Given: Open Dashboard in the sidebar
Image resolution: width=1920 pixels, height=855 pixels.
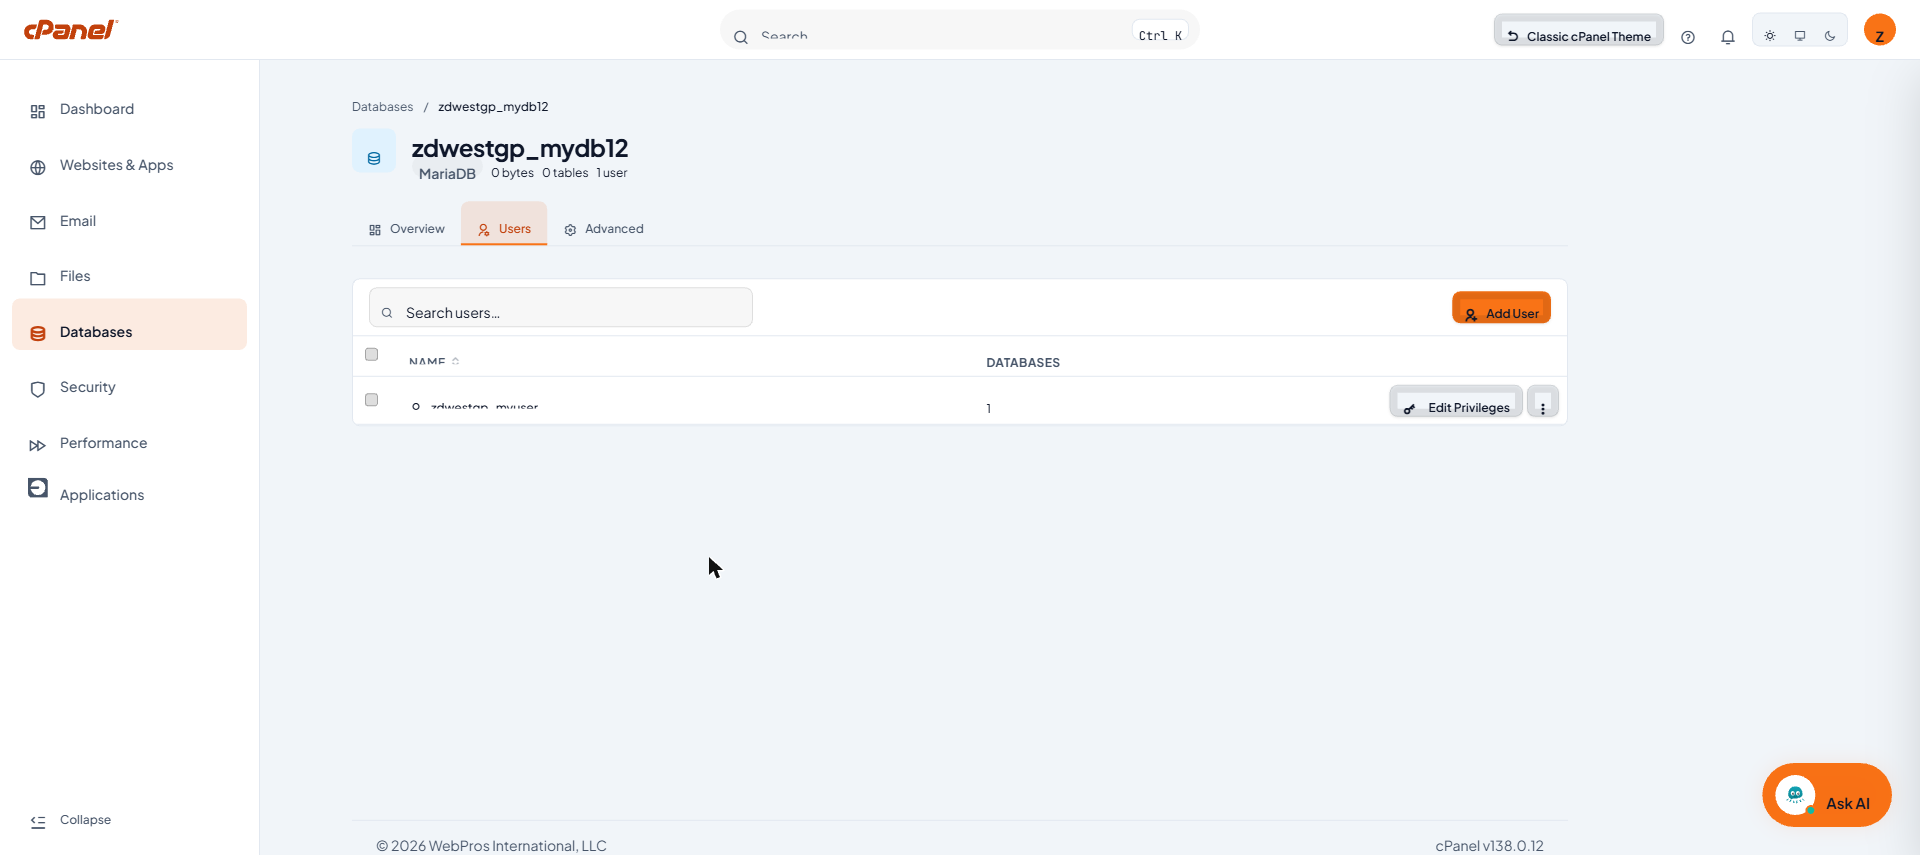Looking at the screenshot, I should (x=129, y=109).
